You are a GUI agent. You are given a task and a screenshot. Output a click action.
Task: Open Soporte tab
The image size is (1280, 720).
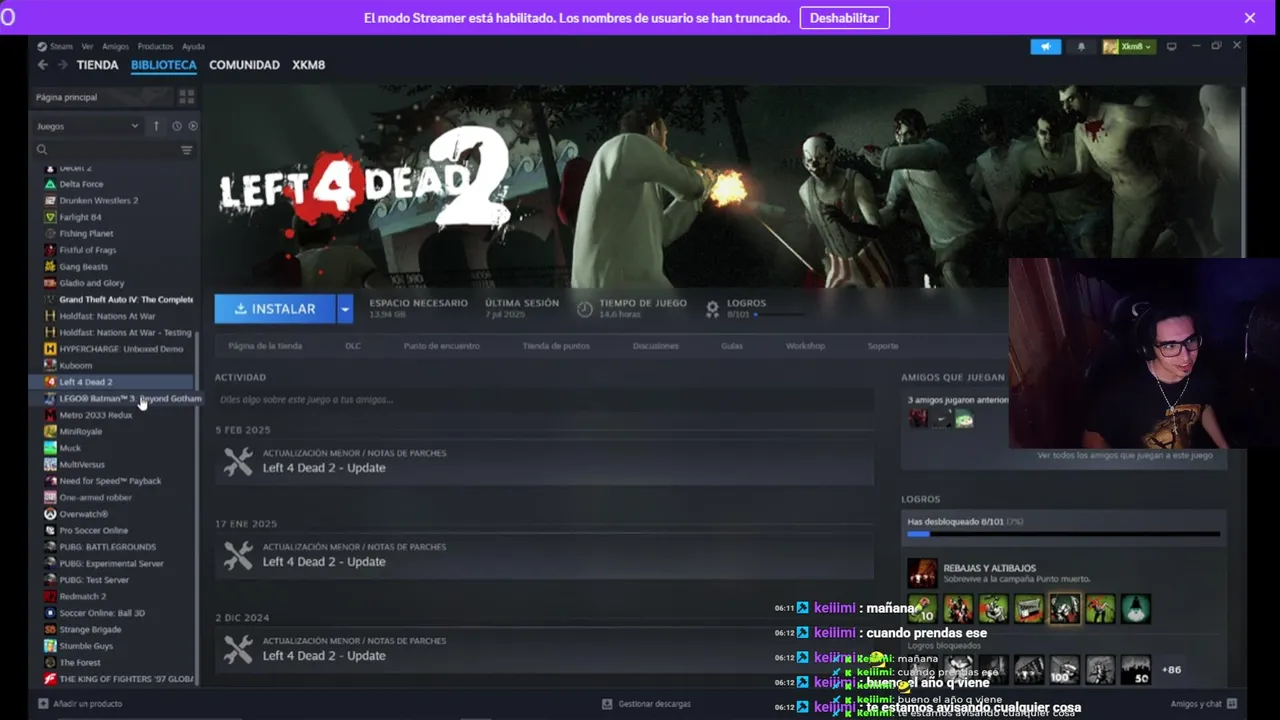(x=883, y=346)
